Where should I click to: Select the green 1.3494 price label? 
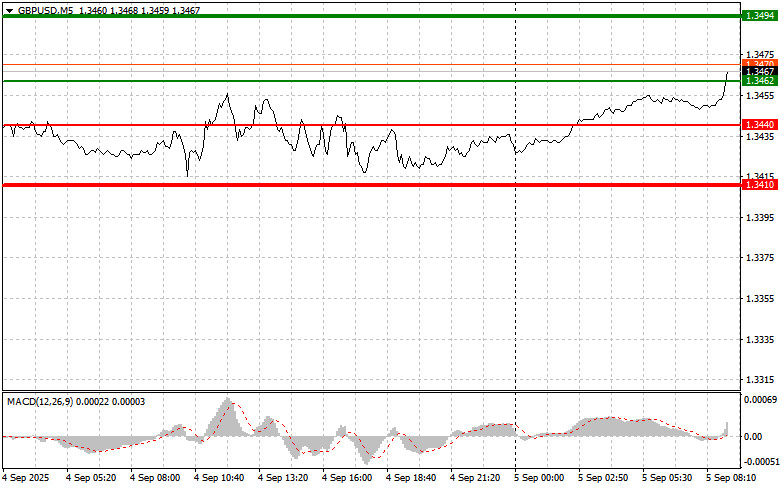point(759,17)
